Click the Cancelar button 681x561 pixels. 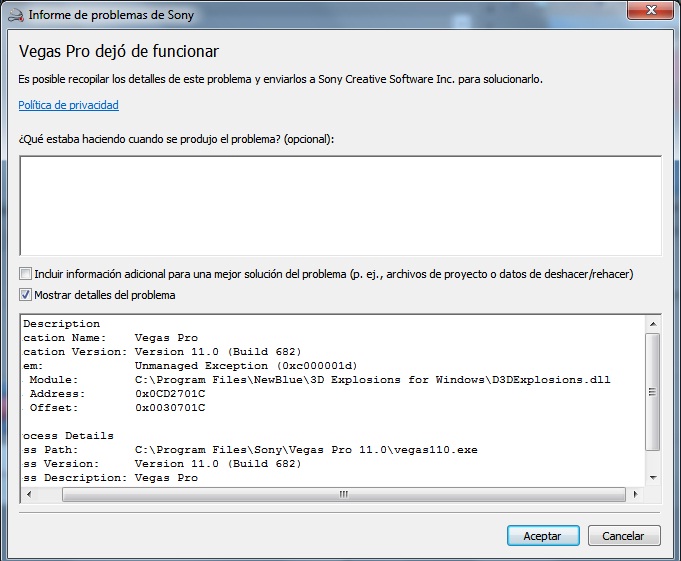click(x=624, y=536)
